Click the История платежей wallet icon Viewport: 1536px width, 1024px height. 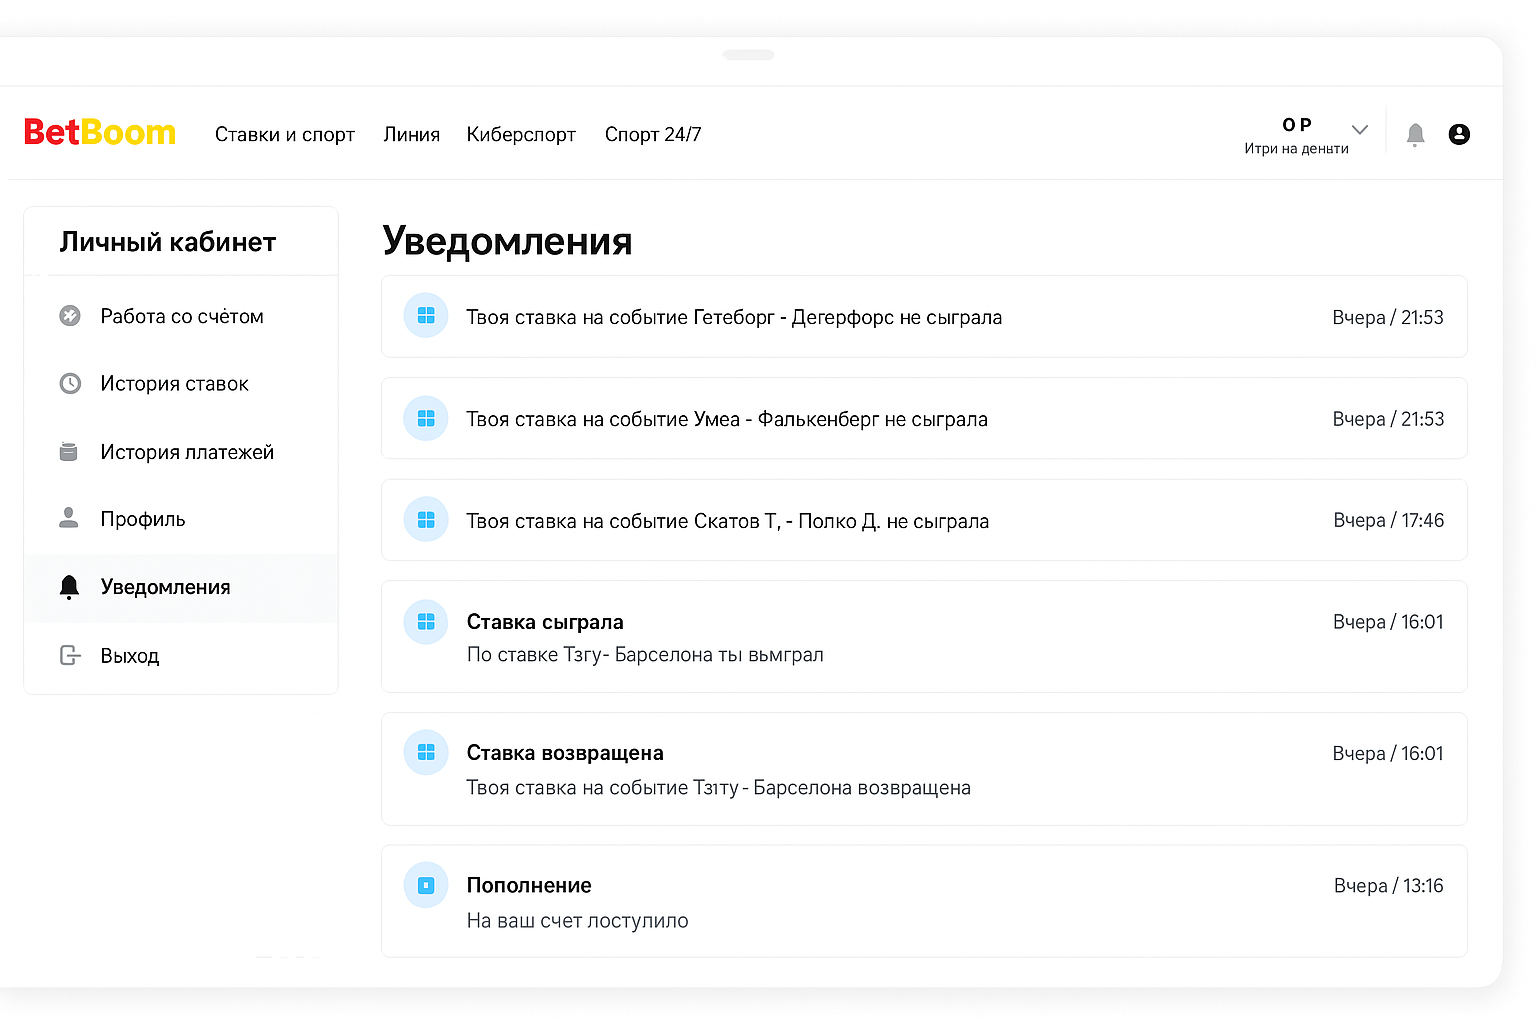coord(69,452)
